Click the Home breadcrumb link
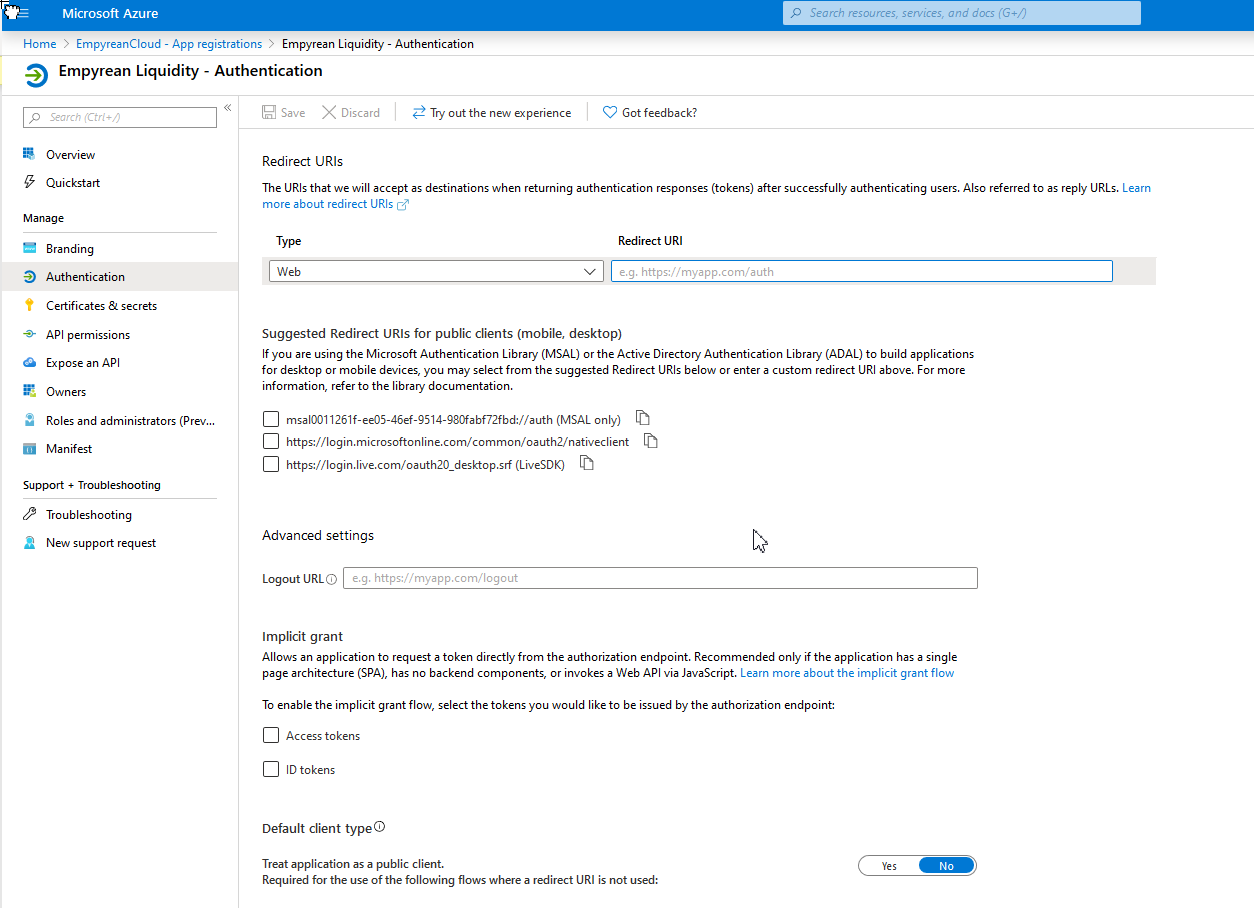This screenshot has height=908, width=1254. pyautogui.click(x=40, y=44)
